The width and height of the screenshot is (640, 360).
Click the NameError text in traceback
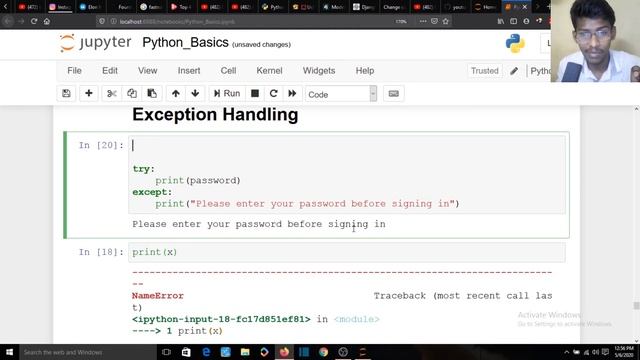[x=158, y=296]
